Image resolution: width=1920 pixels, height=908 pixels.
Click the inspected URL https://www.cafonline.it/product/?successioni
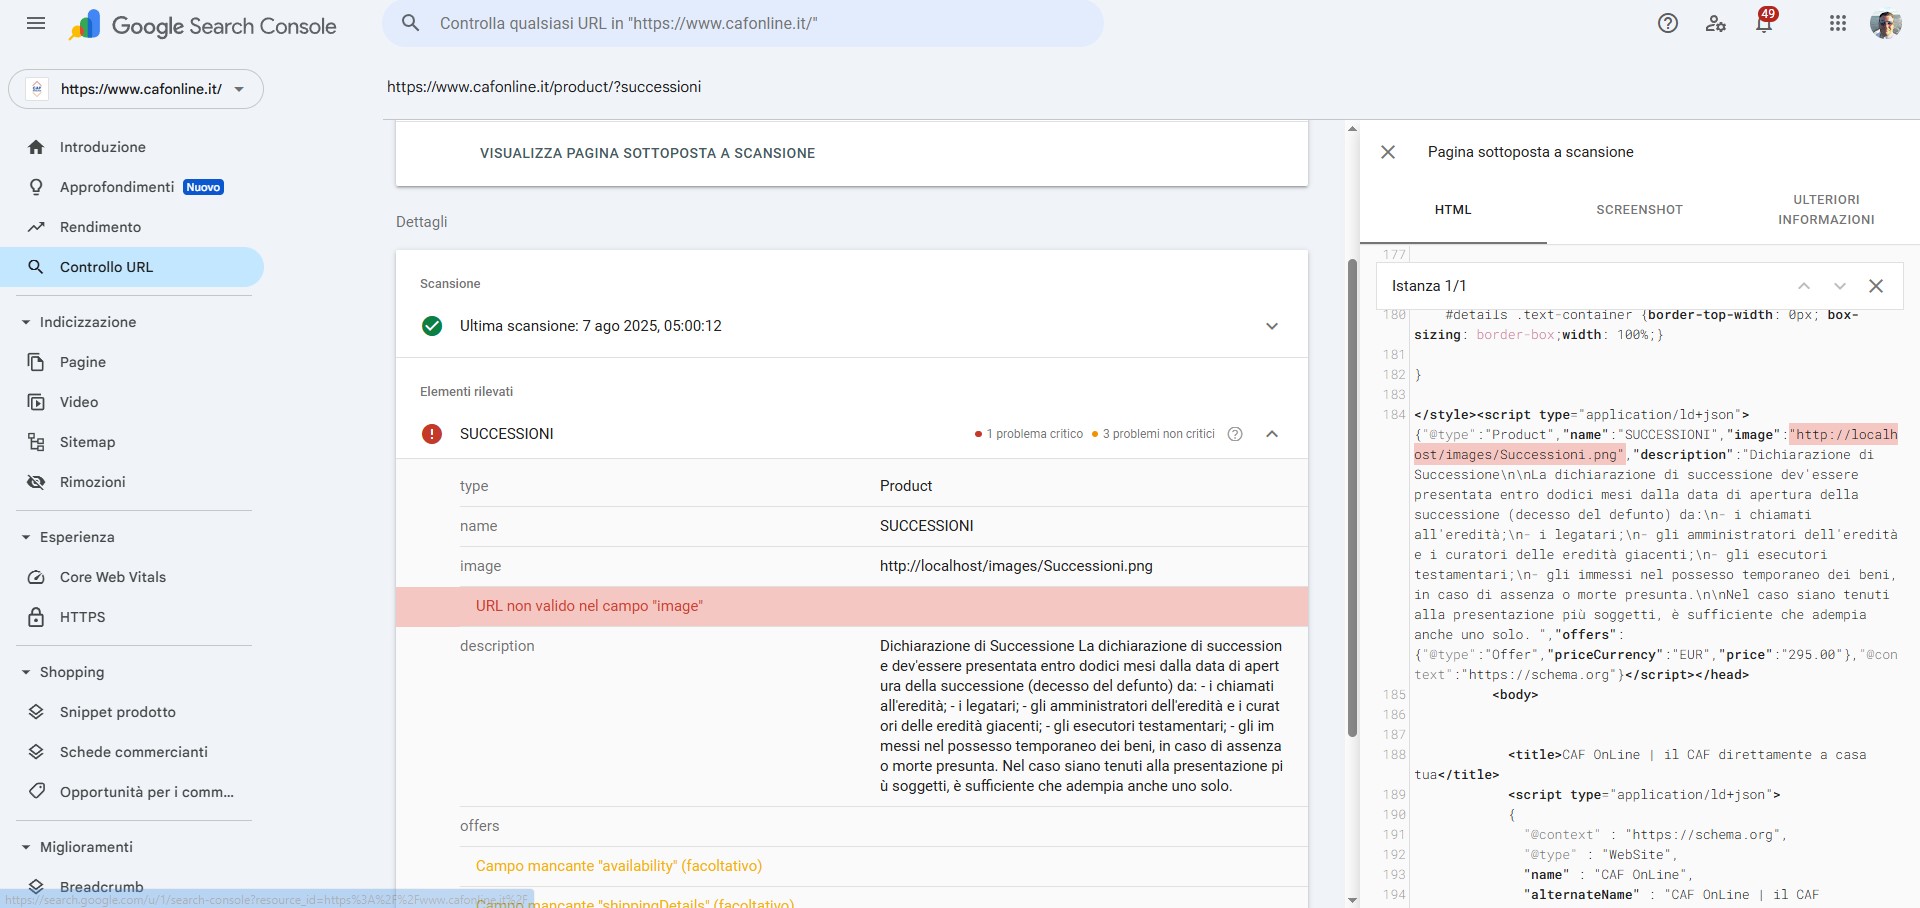point(544,87)
